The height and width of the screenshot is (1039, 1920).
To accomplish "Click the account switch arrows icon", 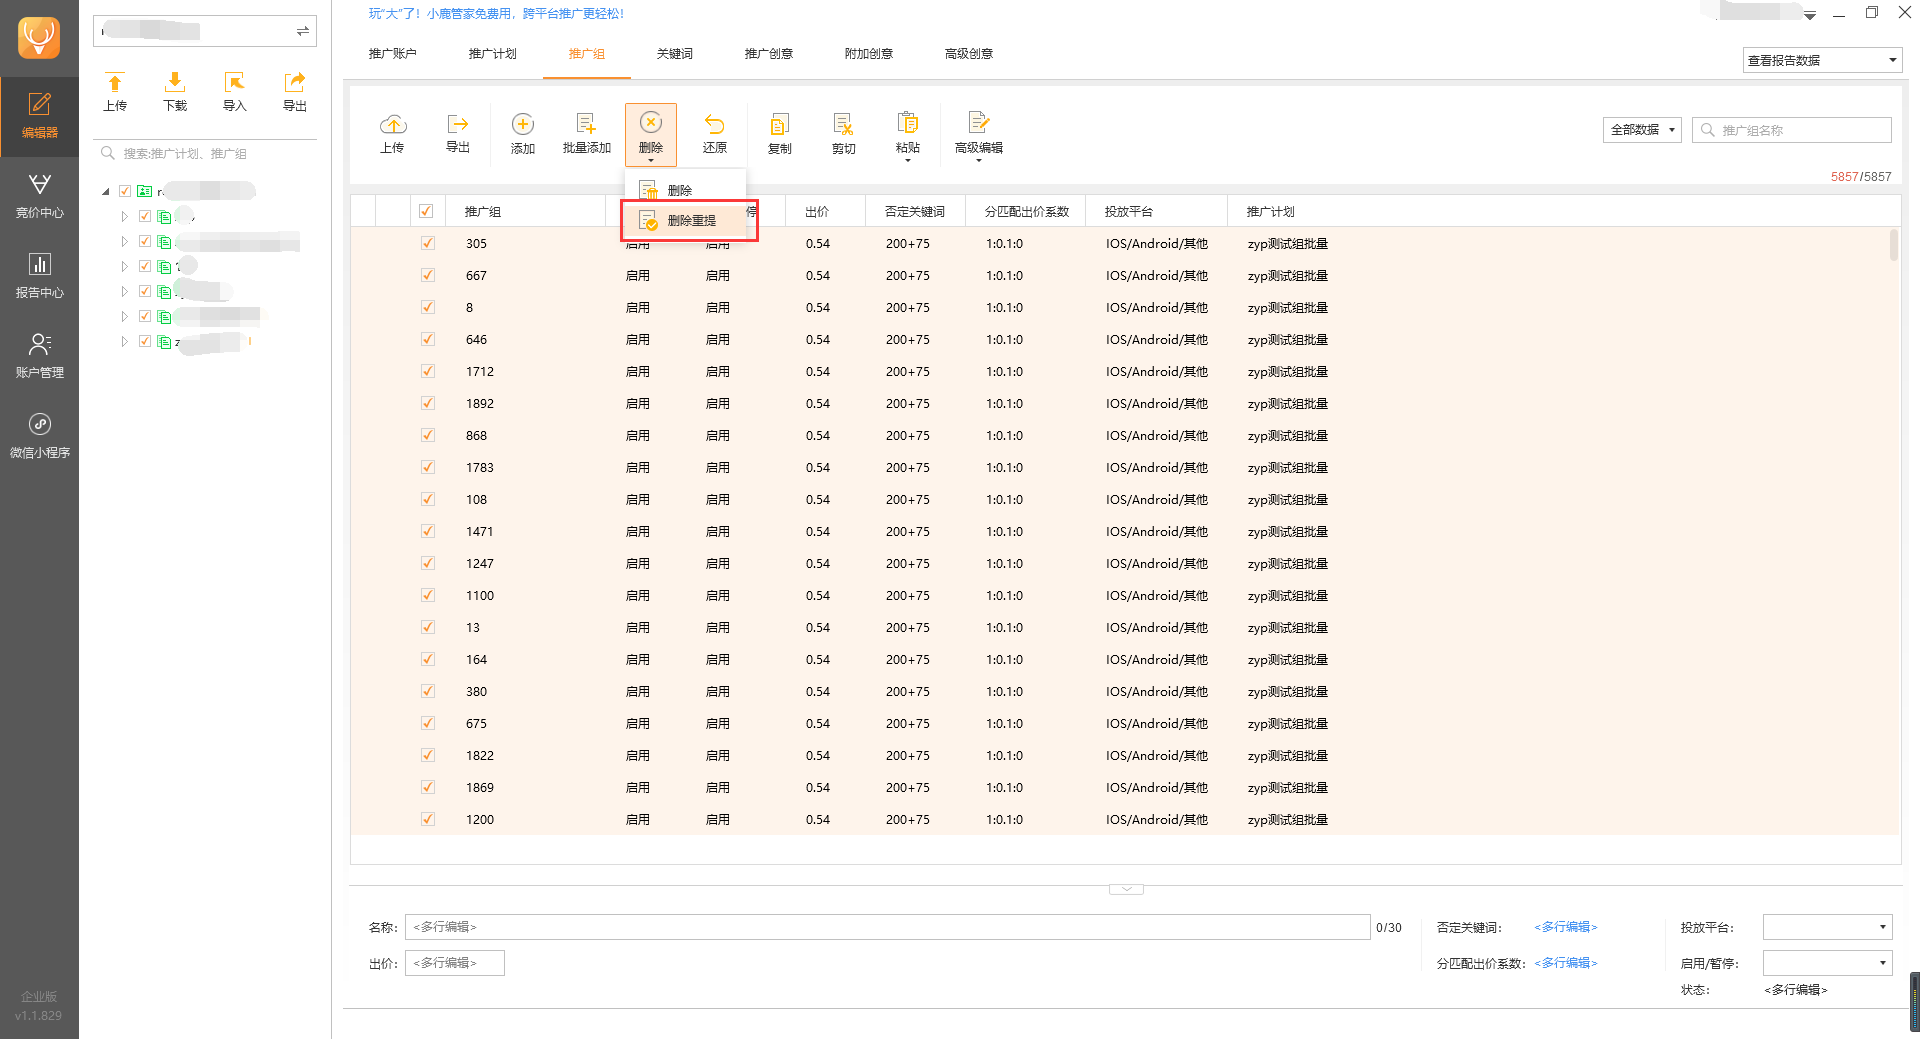I will click(302, 31).
